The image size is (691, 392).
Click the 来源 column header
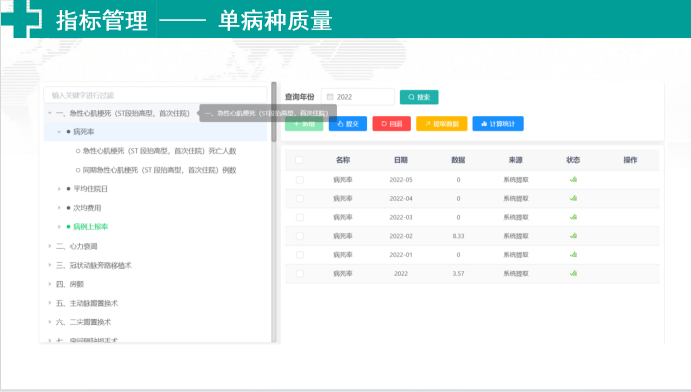516,160
